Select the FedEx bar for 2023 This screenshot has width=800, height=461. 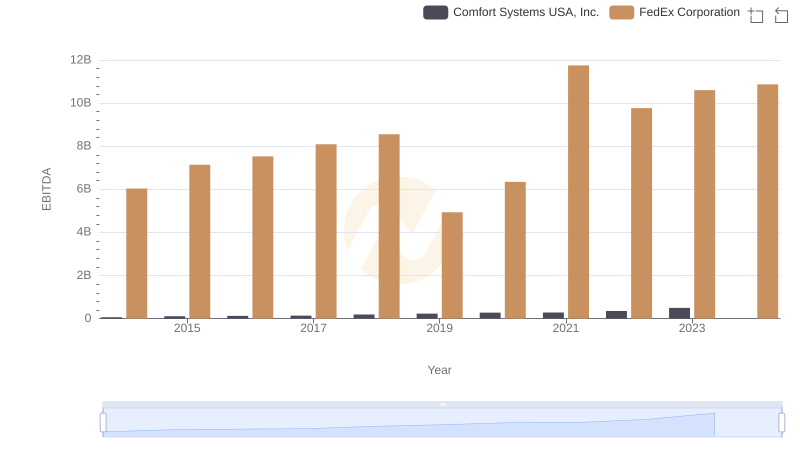point(704,204)
